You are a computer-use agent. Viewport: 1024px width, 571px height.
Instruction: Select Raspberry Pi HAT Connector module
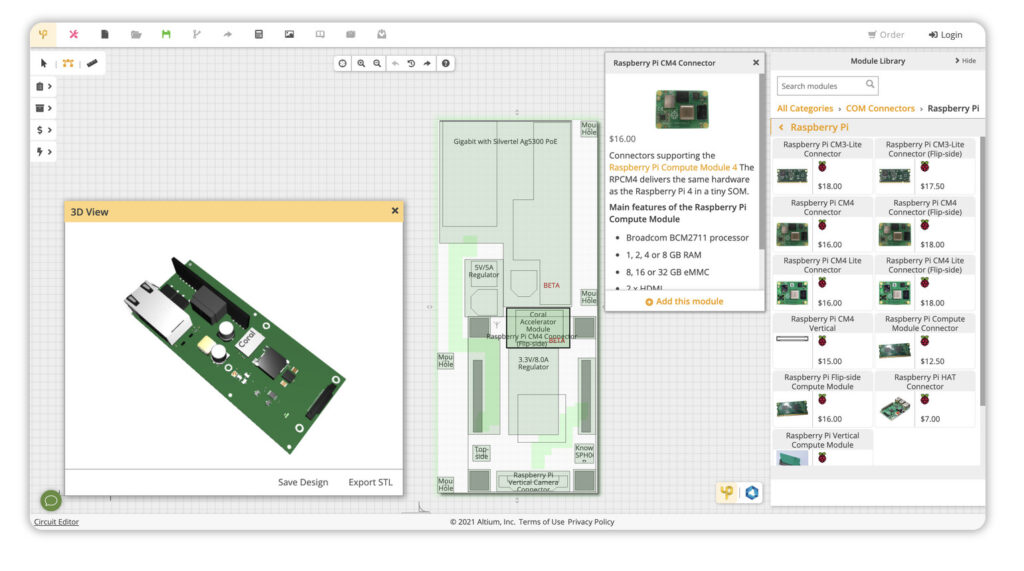(925, 399)
